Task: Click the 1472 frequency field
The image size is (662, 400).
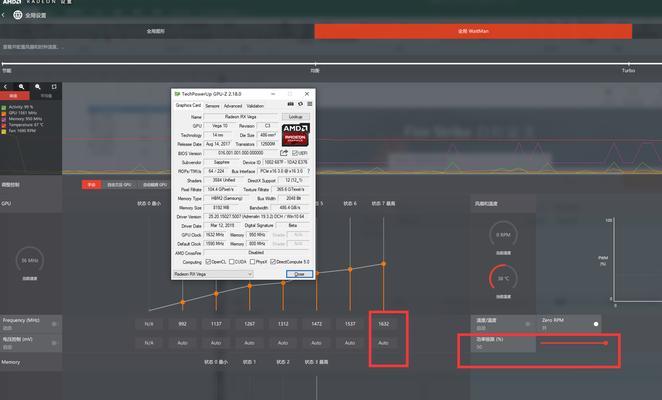Action: coord(316,324)
